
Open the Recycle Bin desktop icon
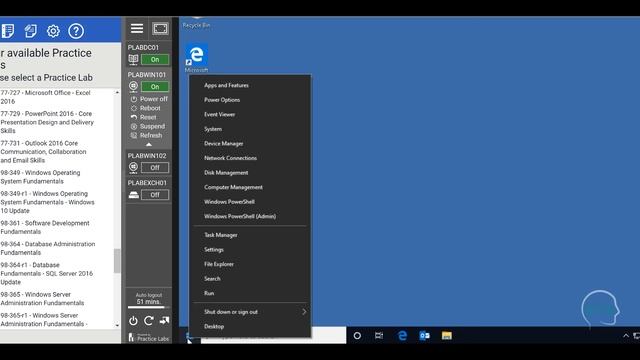196,23
